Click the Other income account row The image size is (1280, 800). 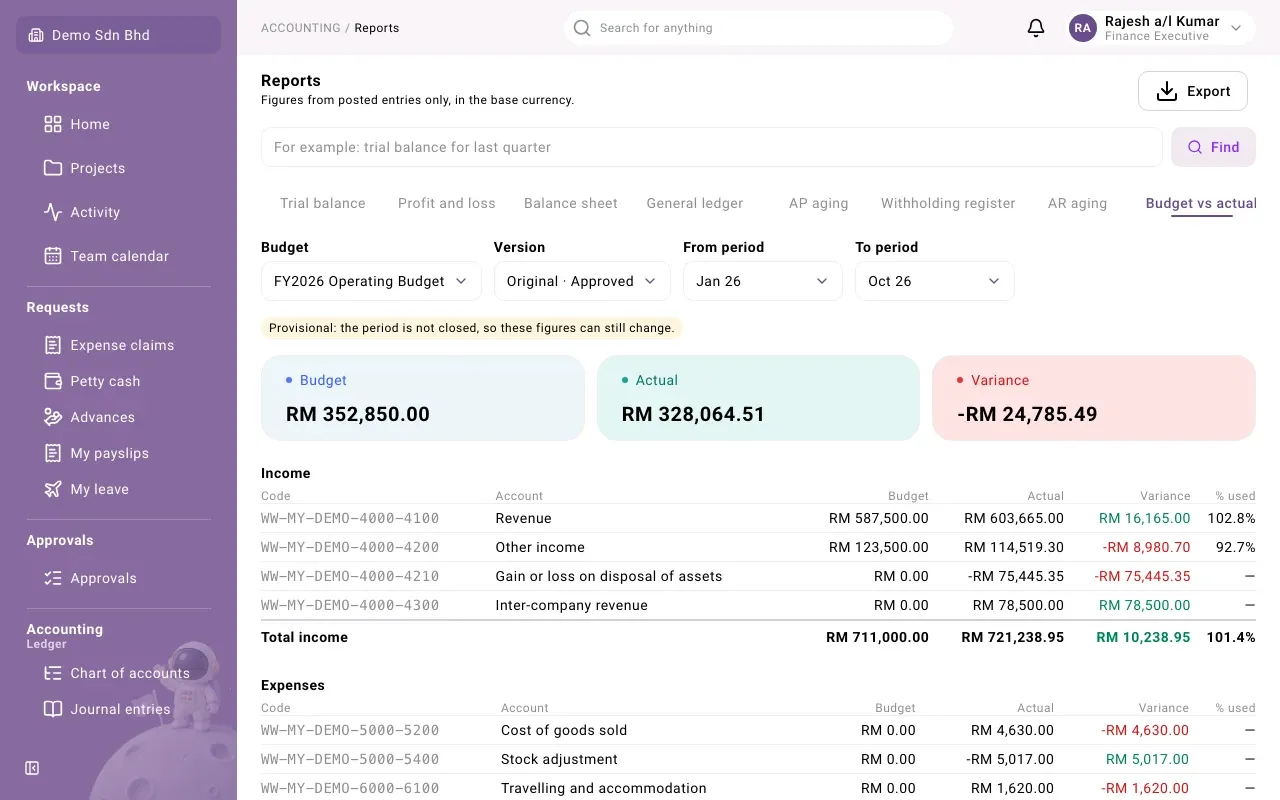click(x=758, y=547)
